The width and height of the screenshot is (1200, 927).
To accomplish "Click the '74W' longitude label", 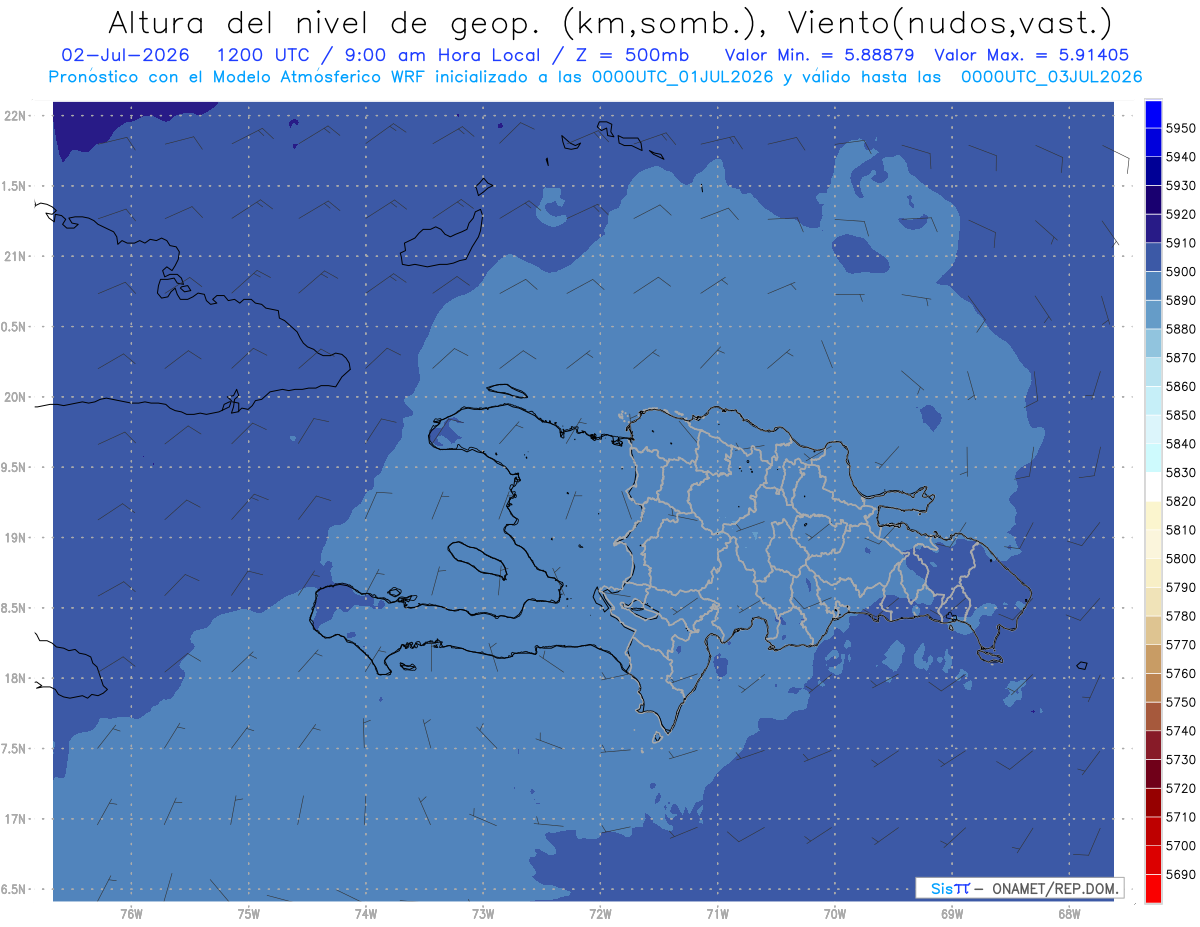I will (366, 913).
